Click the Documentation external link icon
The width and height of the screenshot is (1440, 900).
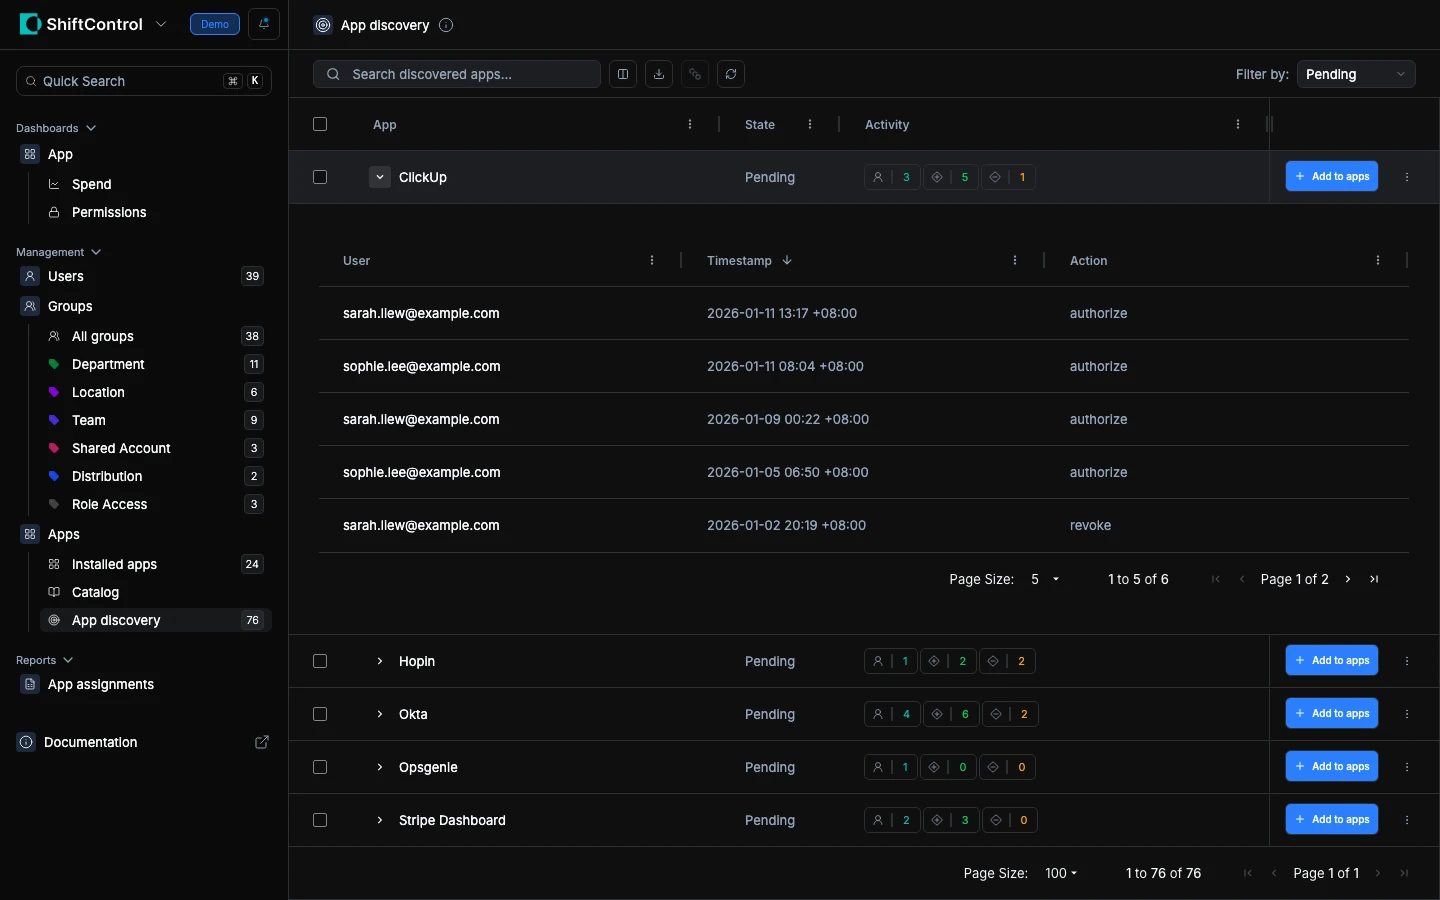[262, 742]
